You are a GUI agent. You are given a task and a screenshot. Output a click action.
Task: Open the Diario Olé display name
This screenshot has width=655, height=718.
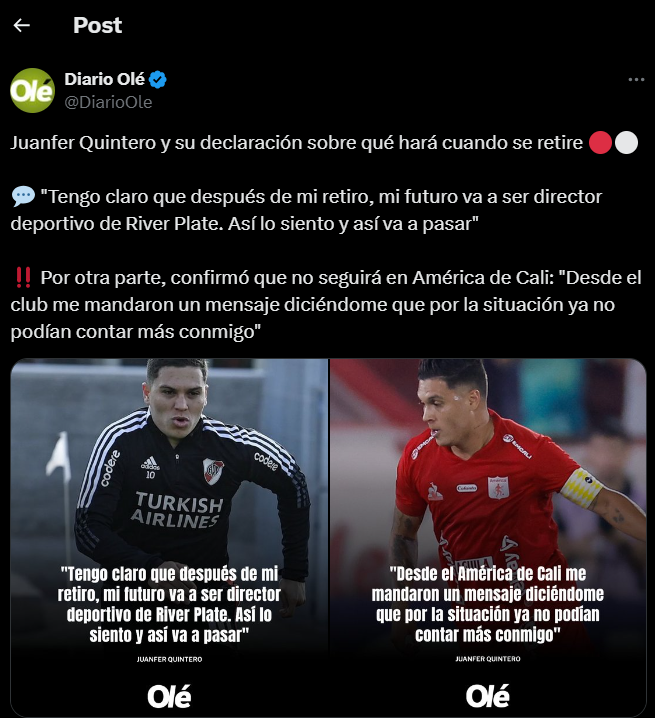point(104,79)
